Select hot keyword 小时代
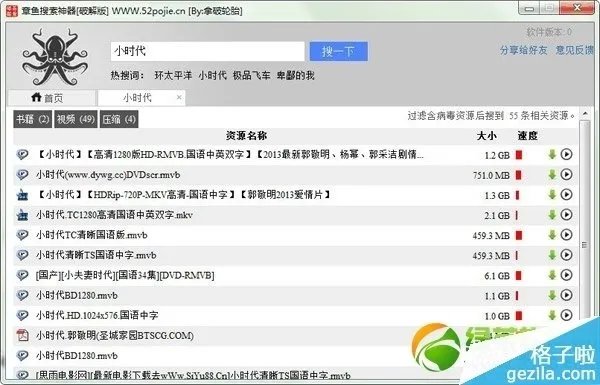 (212, 75)
